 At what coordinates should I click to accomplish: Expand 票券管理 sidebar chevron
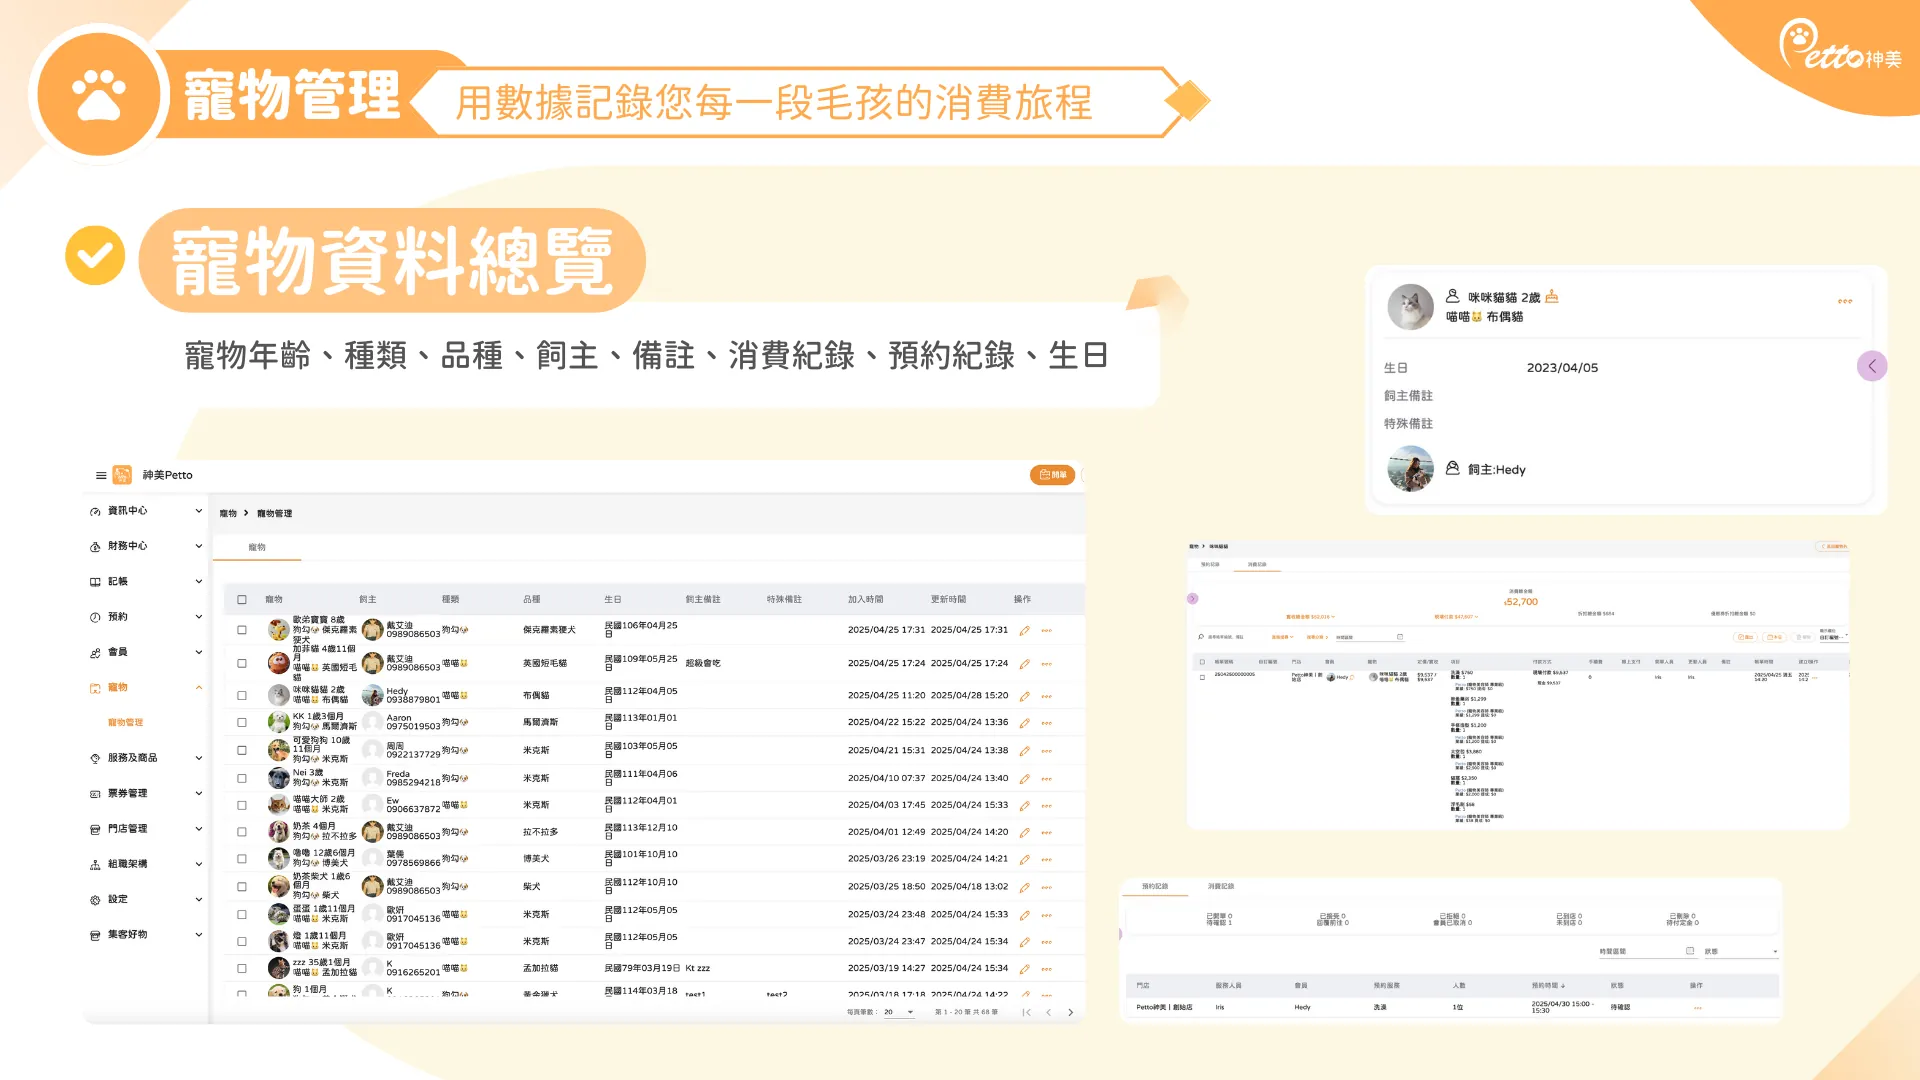(x=198, y=794)
